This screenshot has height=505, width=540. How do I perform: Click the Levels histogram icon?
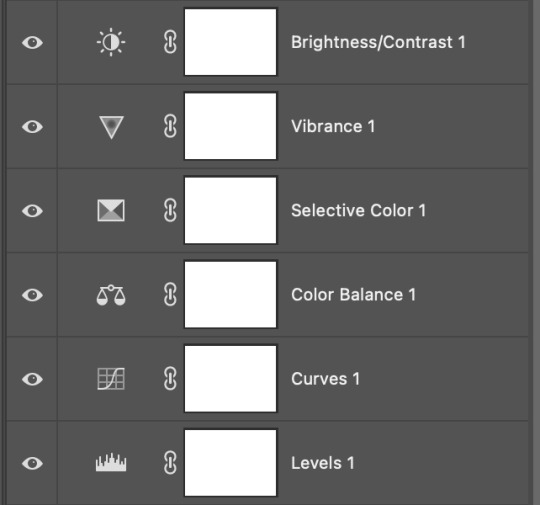pyautogui.click(x=111, y=463)
